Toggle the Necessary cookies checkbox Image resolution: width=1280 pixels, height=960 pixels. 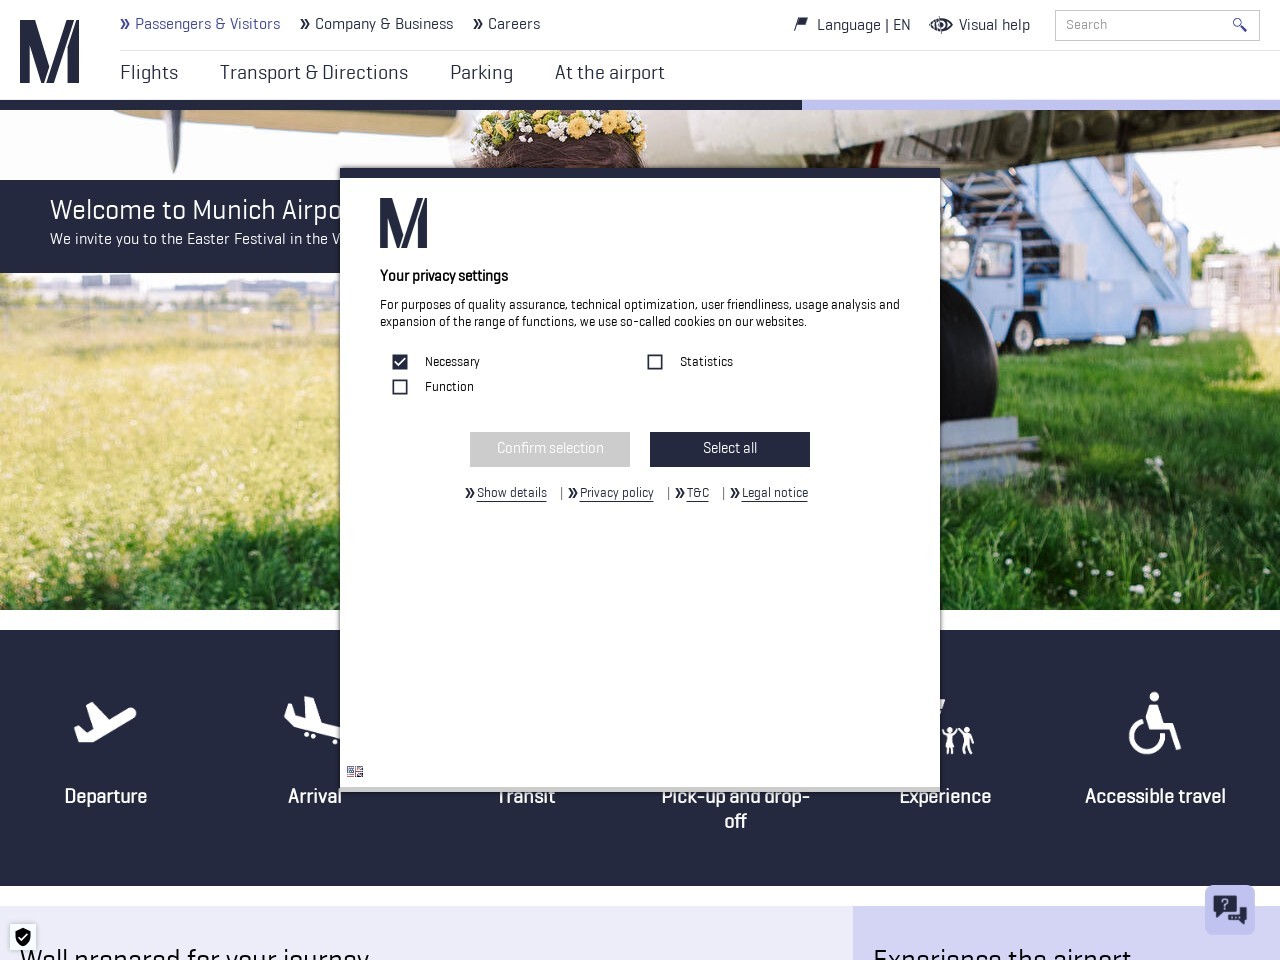pyautogui.click(x=400, y=362)
